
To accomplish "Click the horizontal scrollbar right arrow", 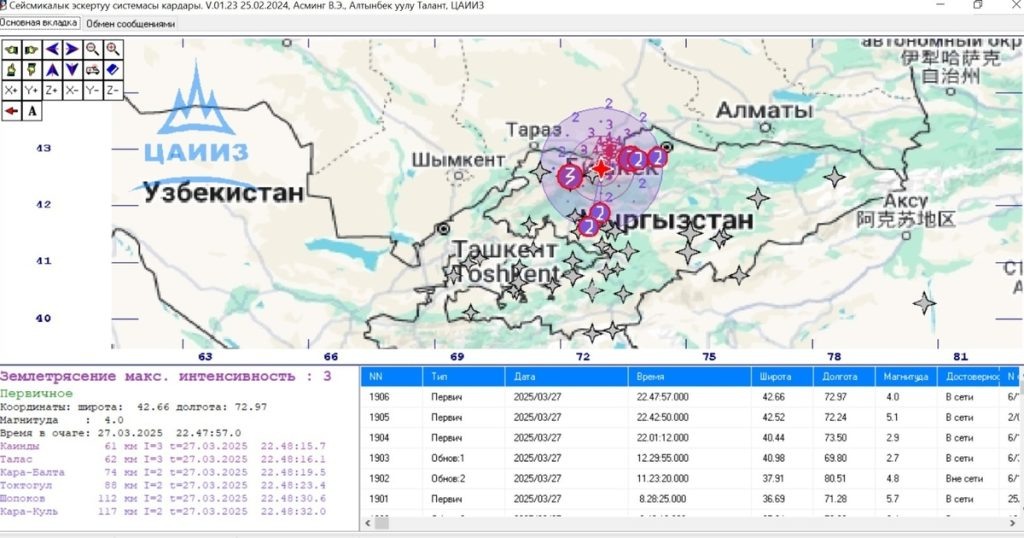I will pos(1013,523).
